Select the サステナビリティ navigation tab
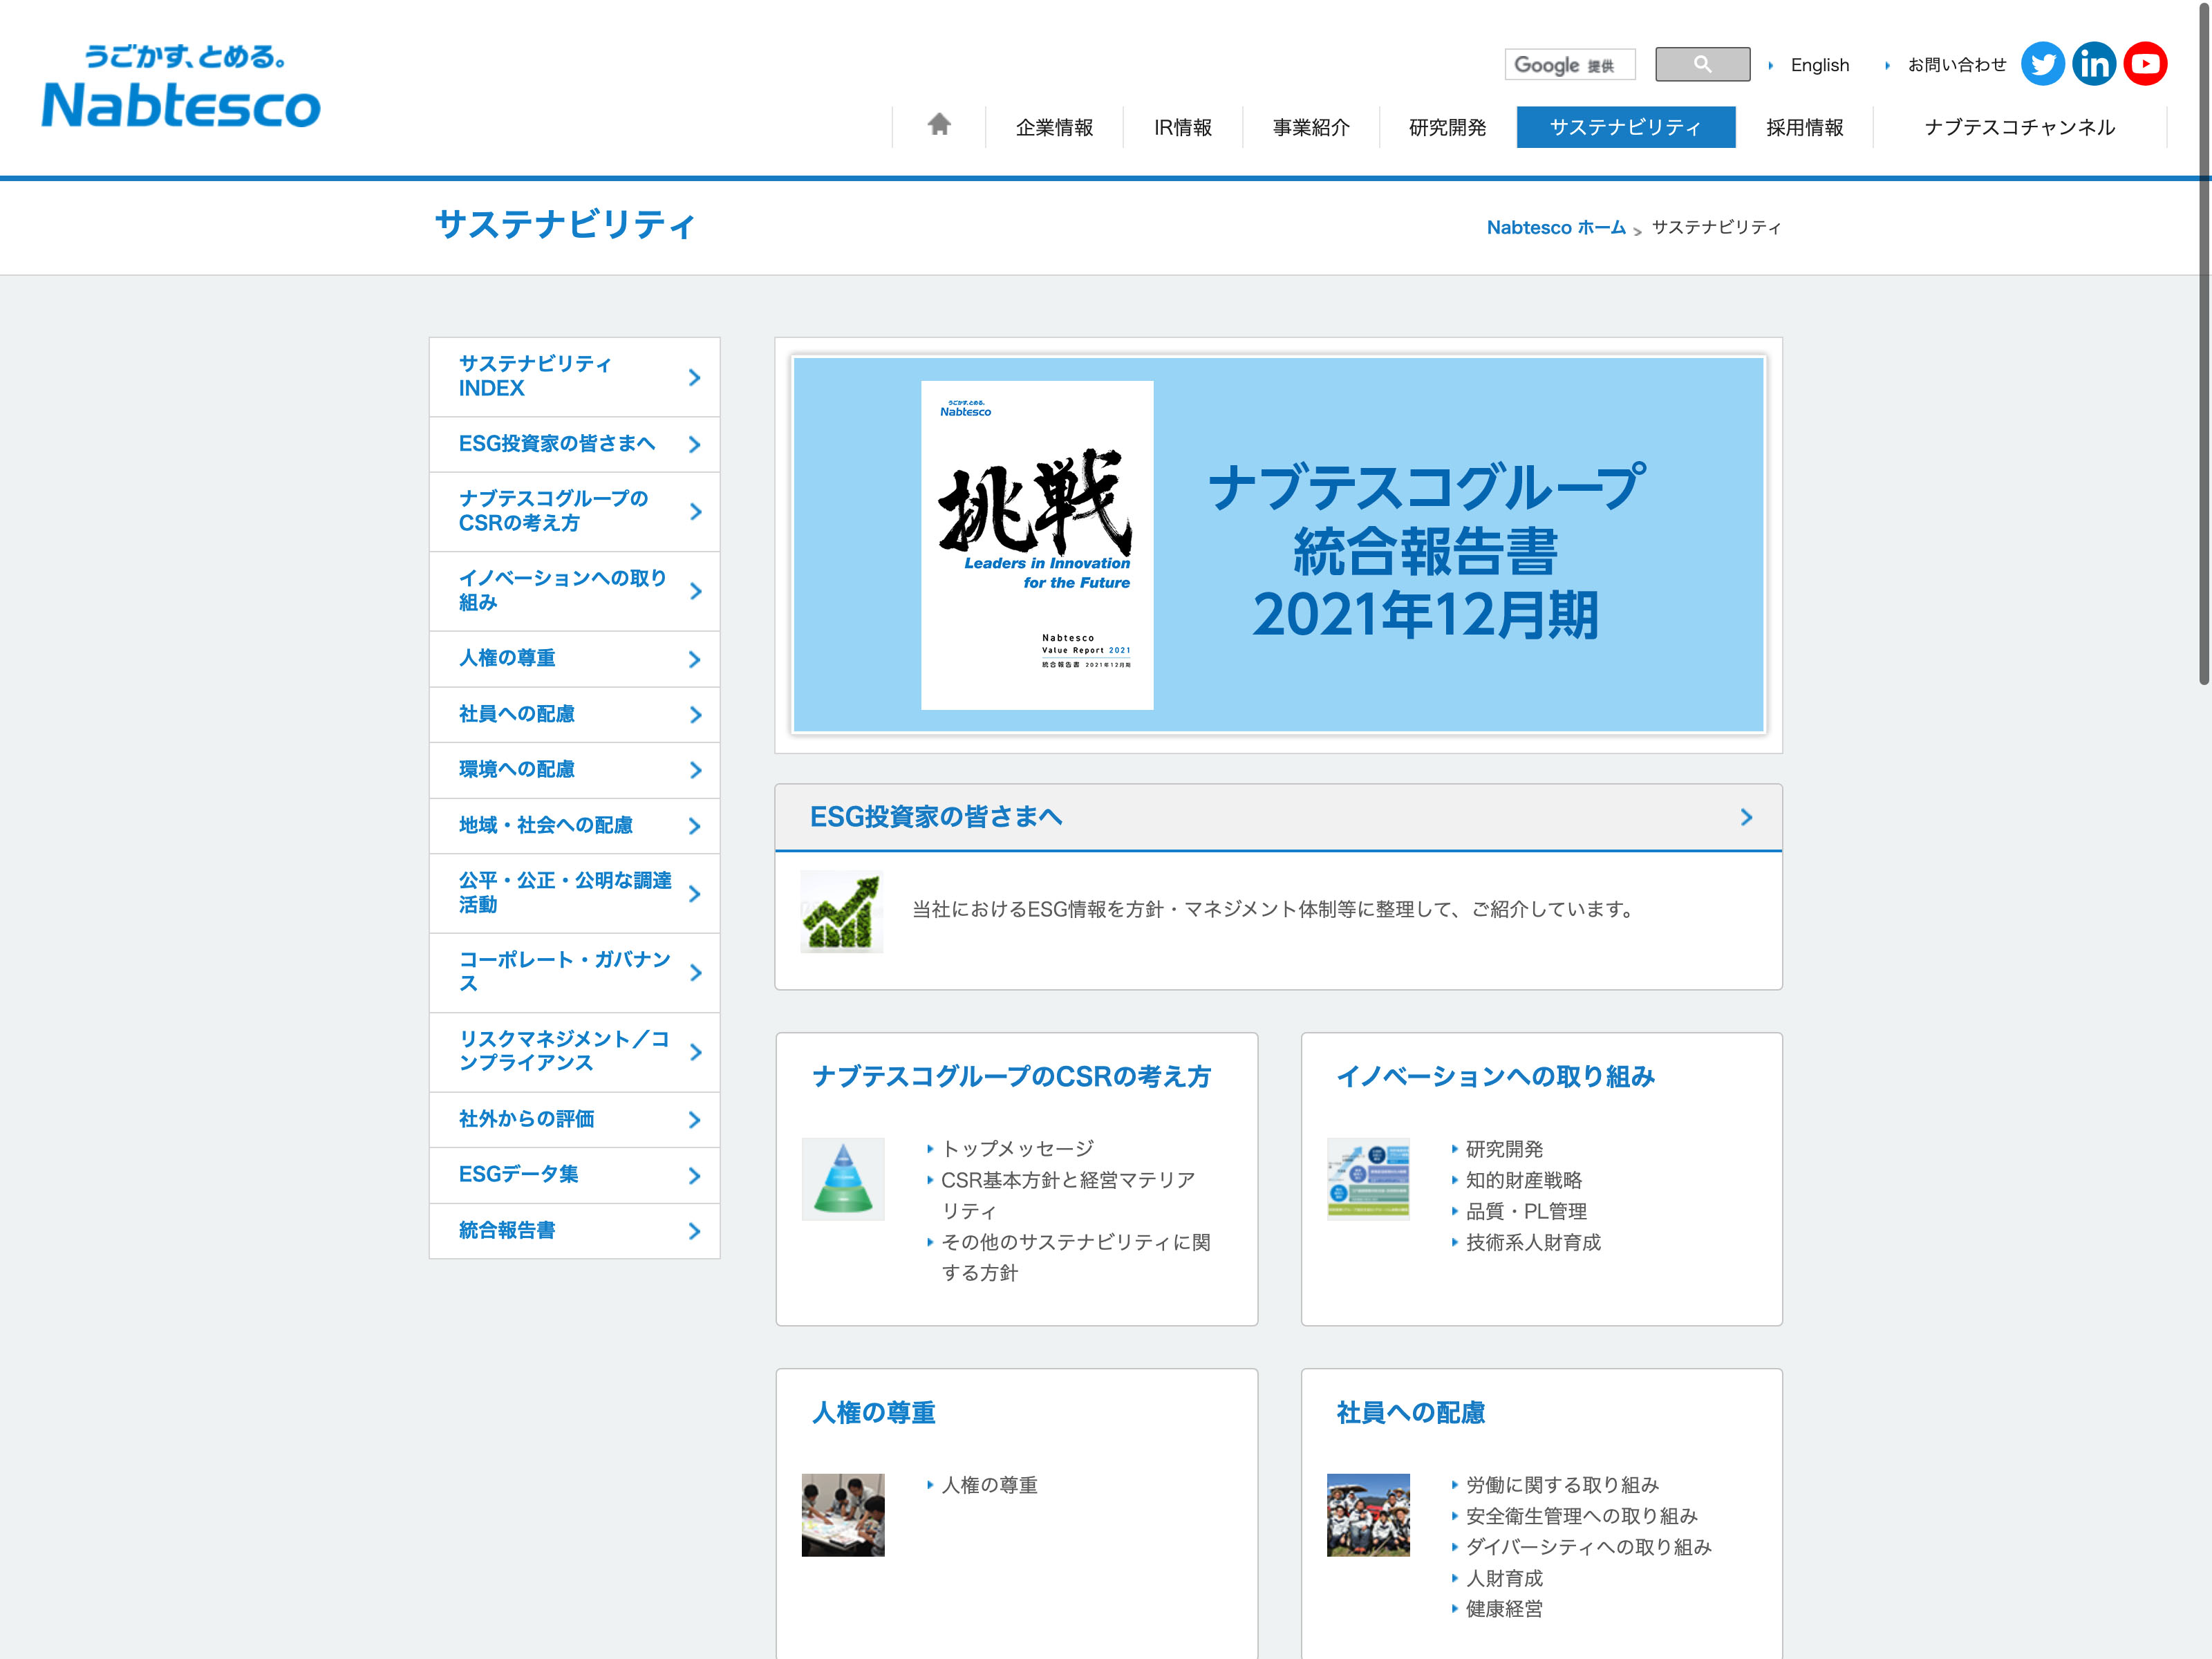This screenshot has width=2212, height=1659. 1625,127
